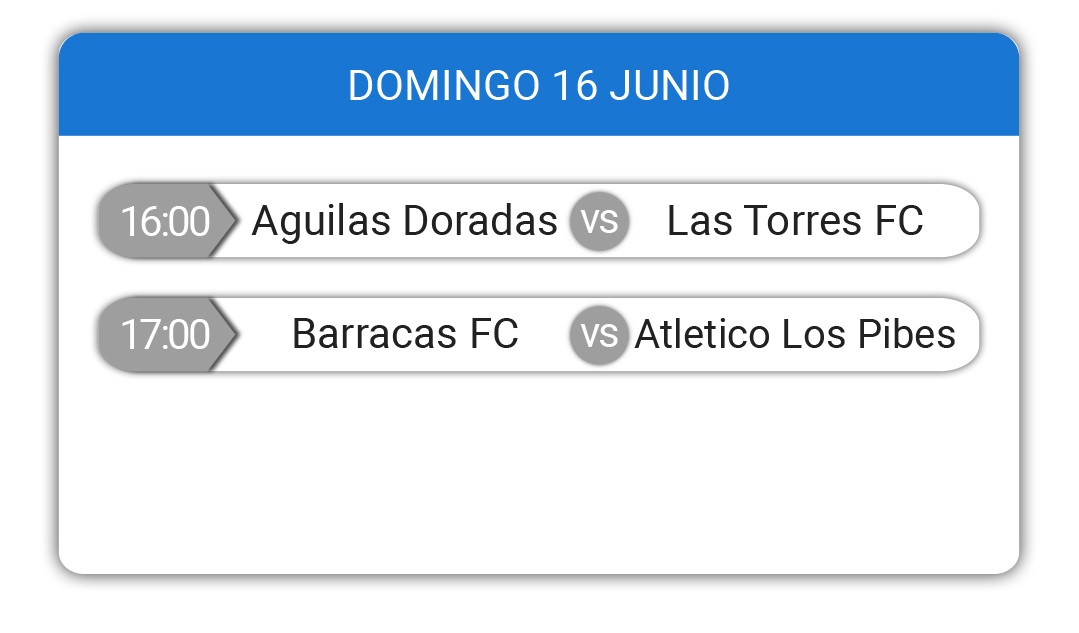Image resolution: width=1079 pixels, height=633 pixels.
Task: Click the word Pibes in the second match
Action: [x=906, y=334]
